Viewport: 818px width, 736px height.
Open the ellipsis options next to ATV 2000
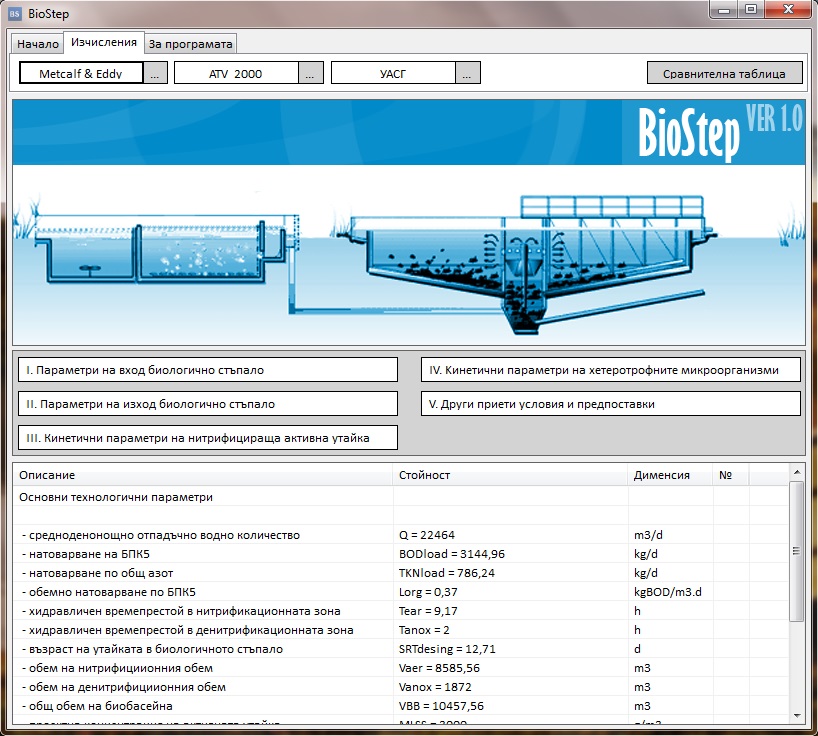(311, 74)
